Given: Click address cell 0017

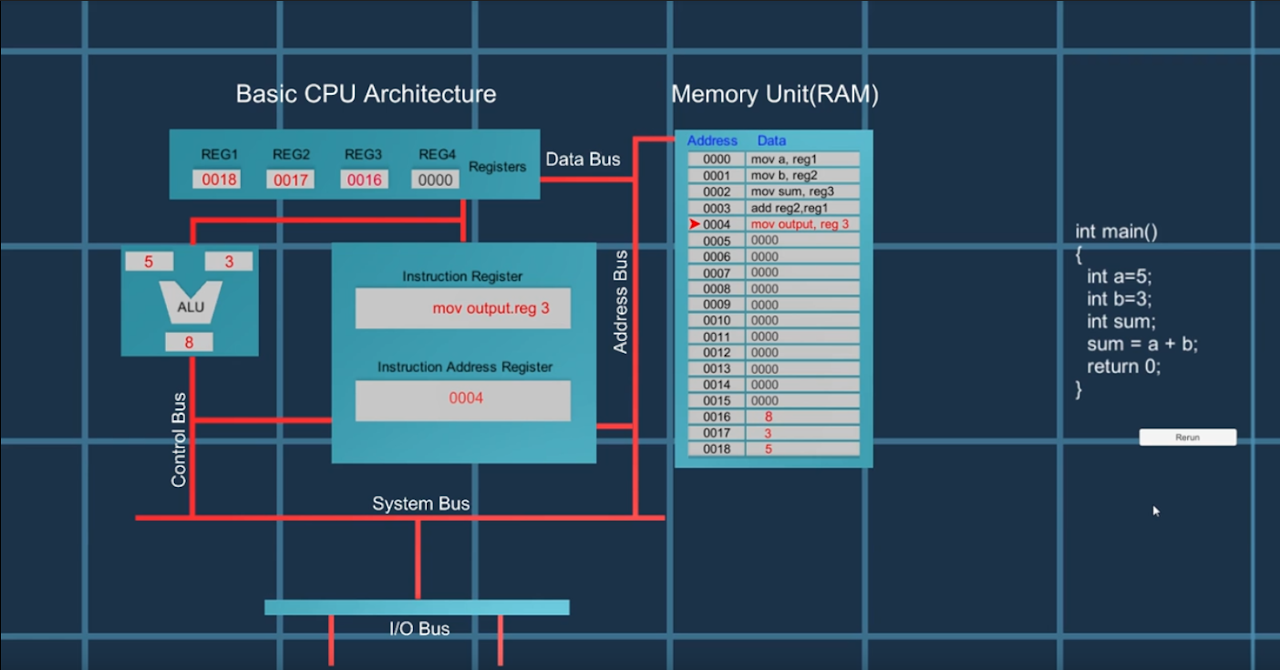Looking at the screenshot, I should (x=716, y=432).
